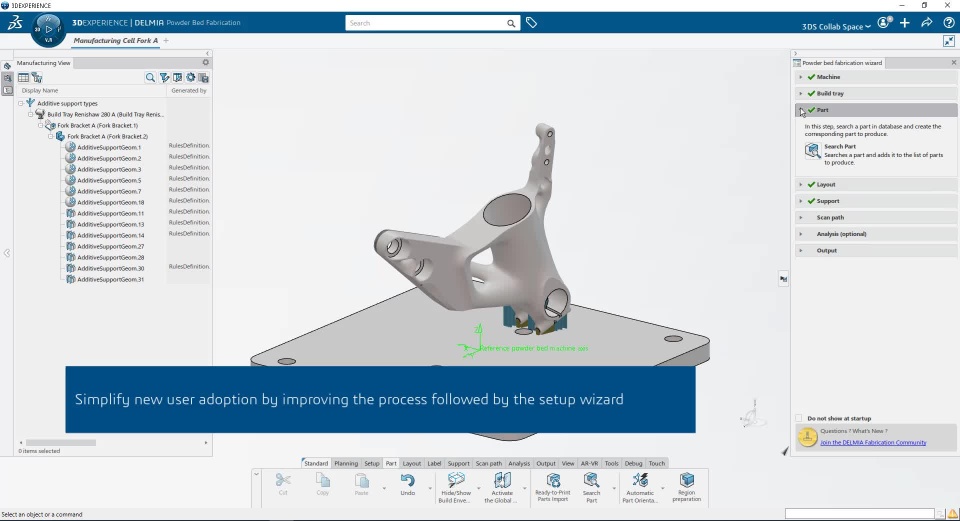Click the save layout icon in Manufacturing View toolbar
Screen dimensions: 960x521
click(x=204, y=78)
